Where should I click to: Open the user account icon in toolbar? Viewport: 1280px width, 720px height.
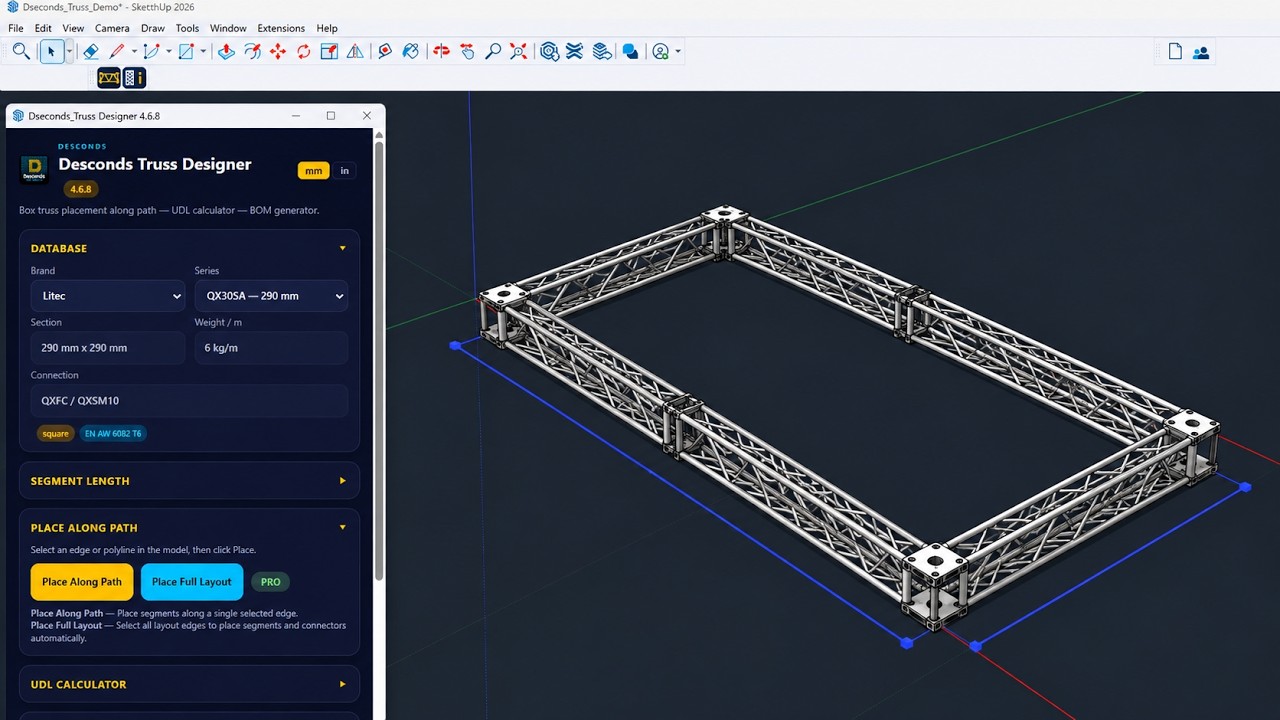660,51
